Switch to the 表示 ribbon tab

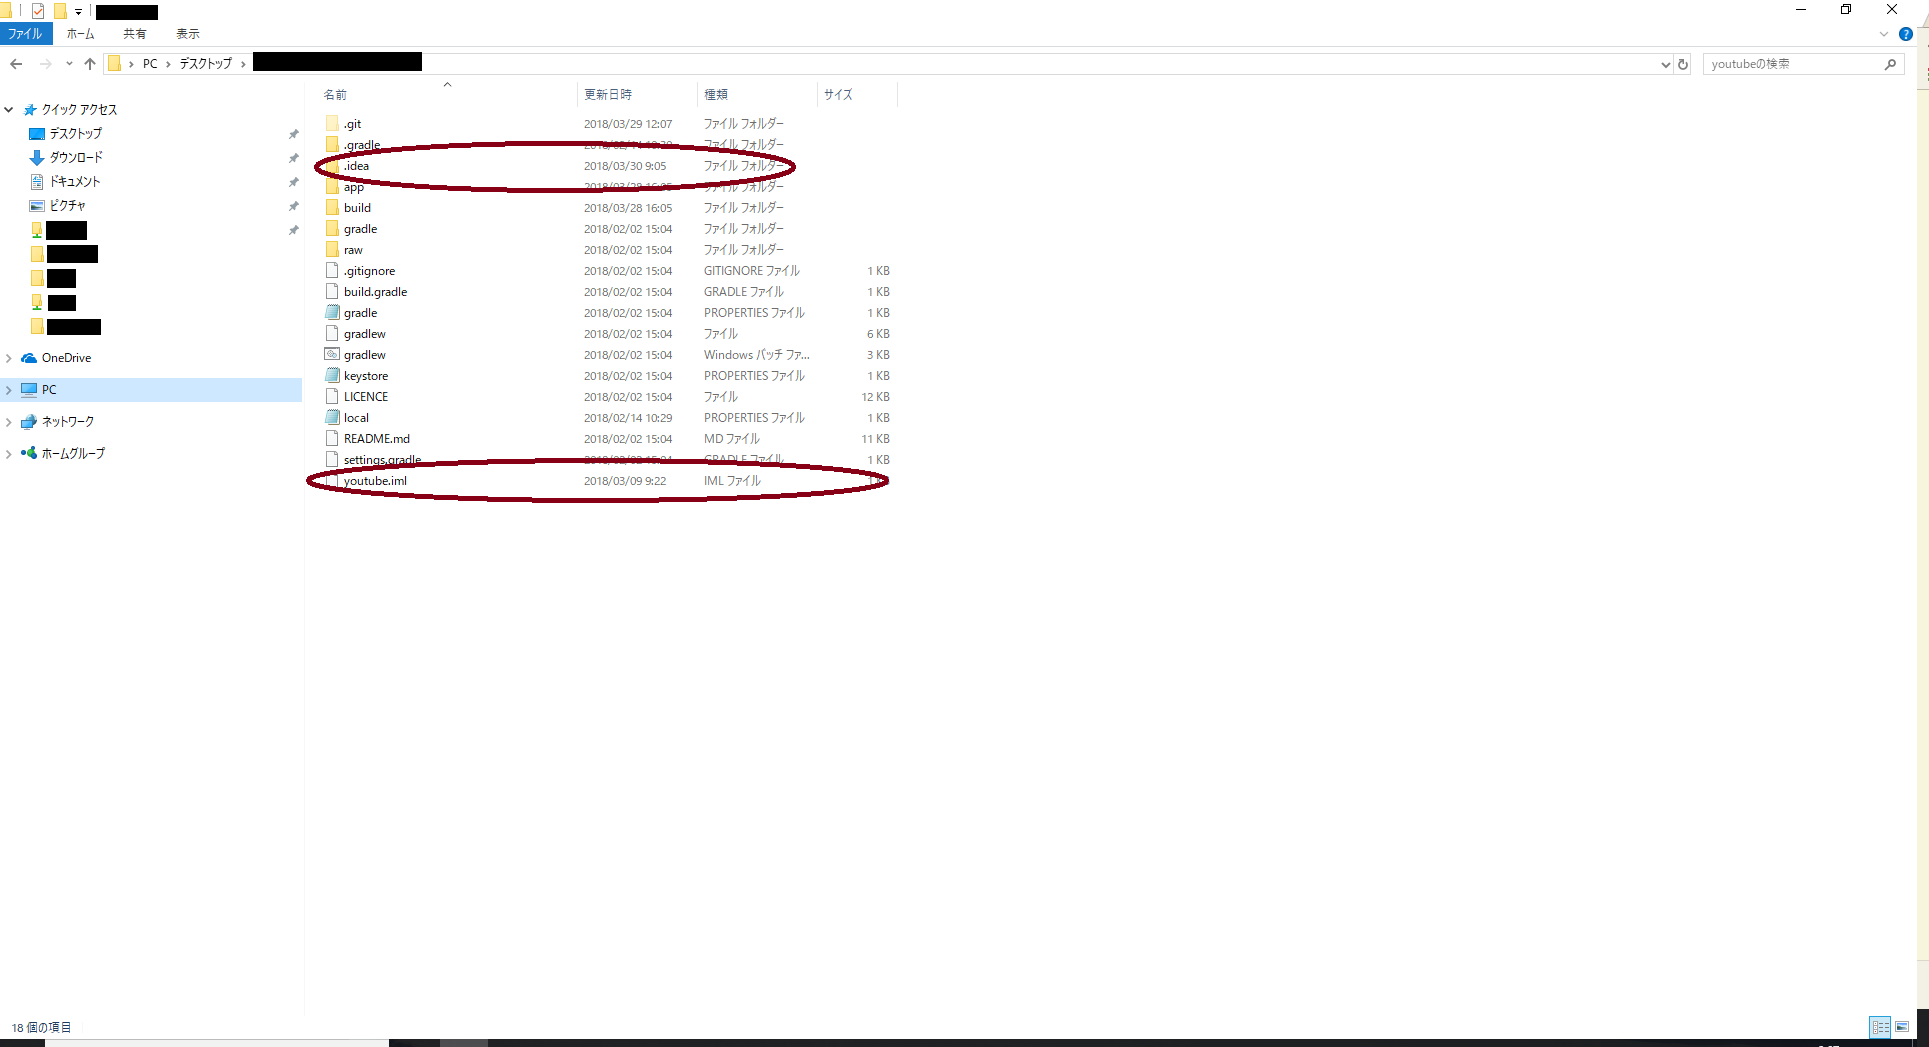[x=188, y=34]
